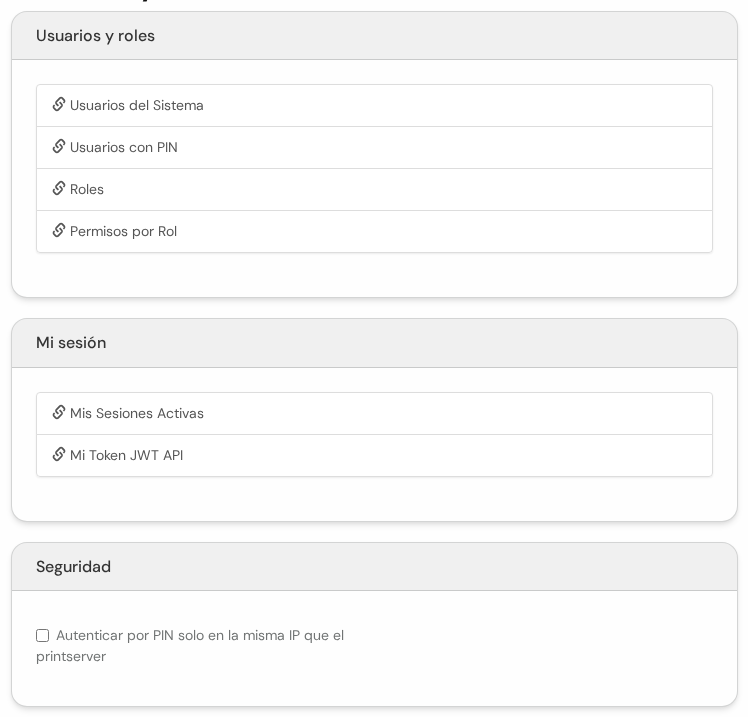The width and height of the screenshot is (748, 717).
Task: Click the Seguridad section header
Action: click(374, 567)
